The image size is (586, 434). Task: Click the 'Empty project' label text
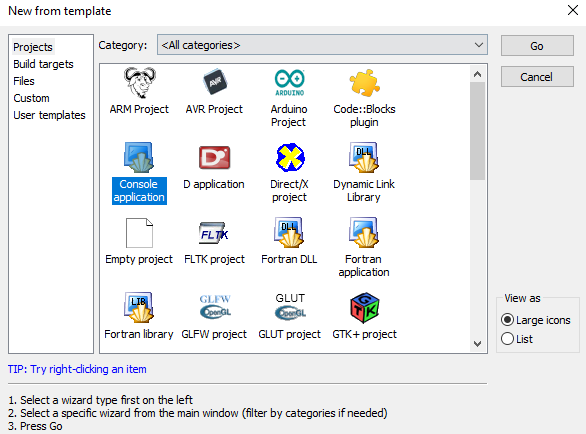click(139, 259)
